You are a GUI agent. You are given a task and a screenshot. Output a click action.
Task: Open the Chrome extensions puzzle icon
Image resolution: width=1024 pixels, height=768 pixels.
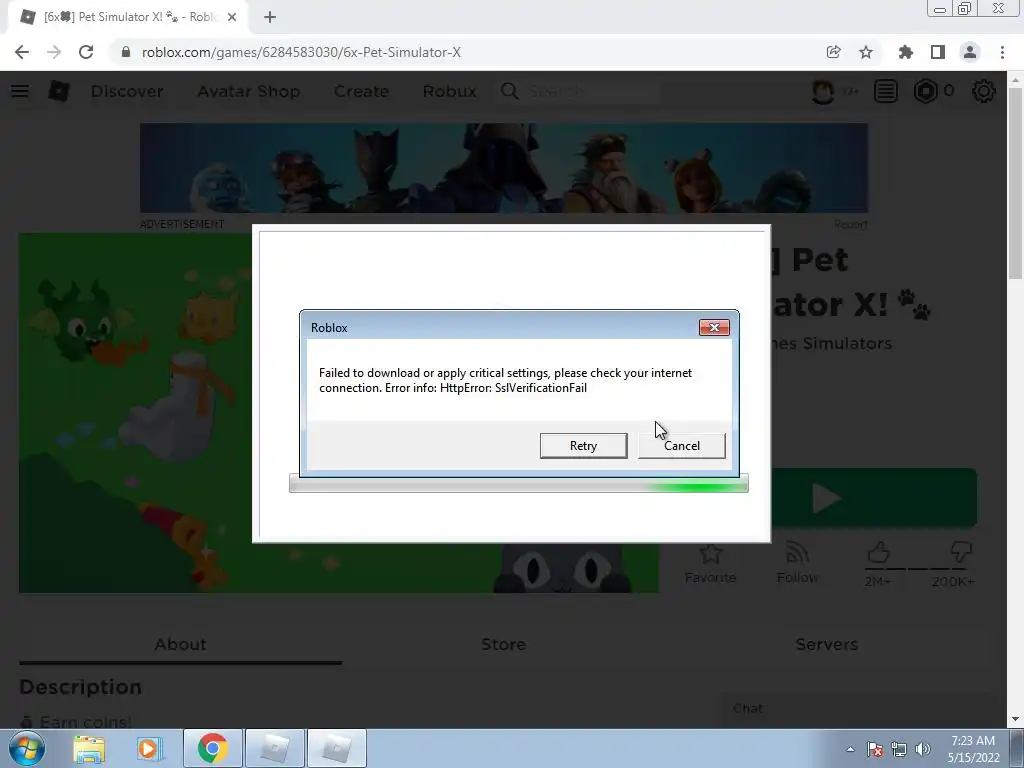pos(905,52)
